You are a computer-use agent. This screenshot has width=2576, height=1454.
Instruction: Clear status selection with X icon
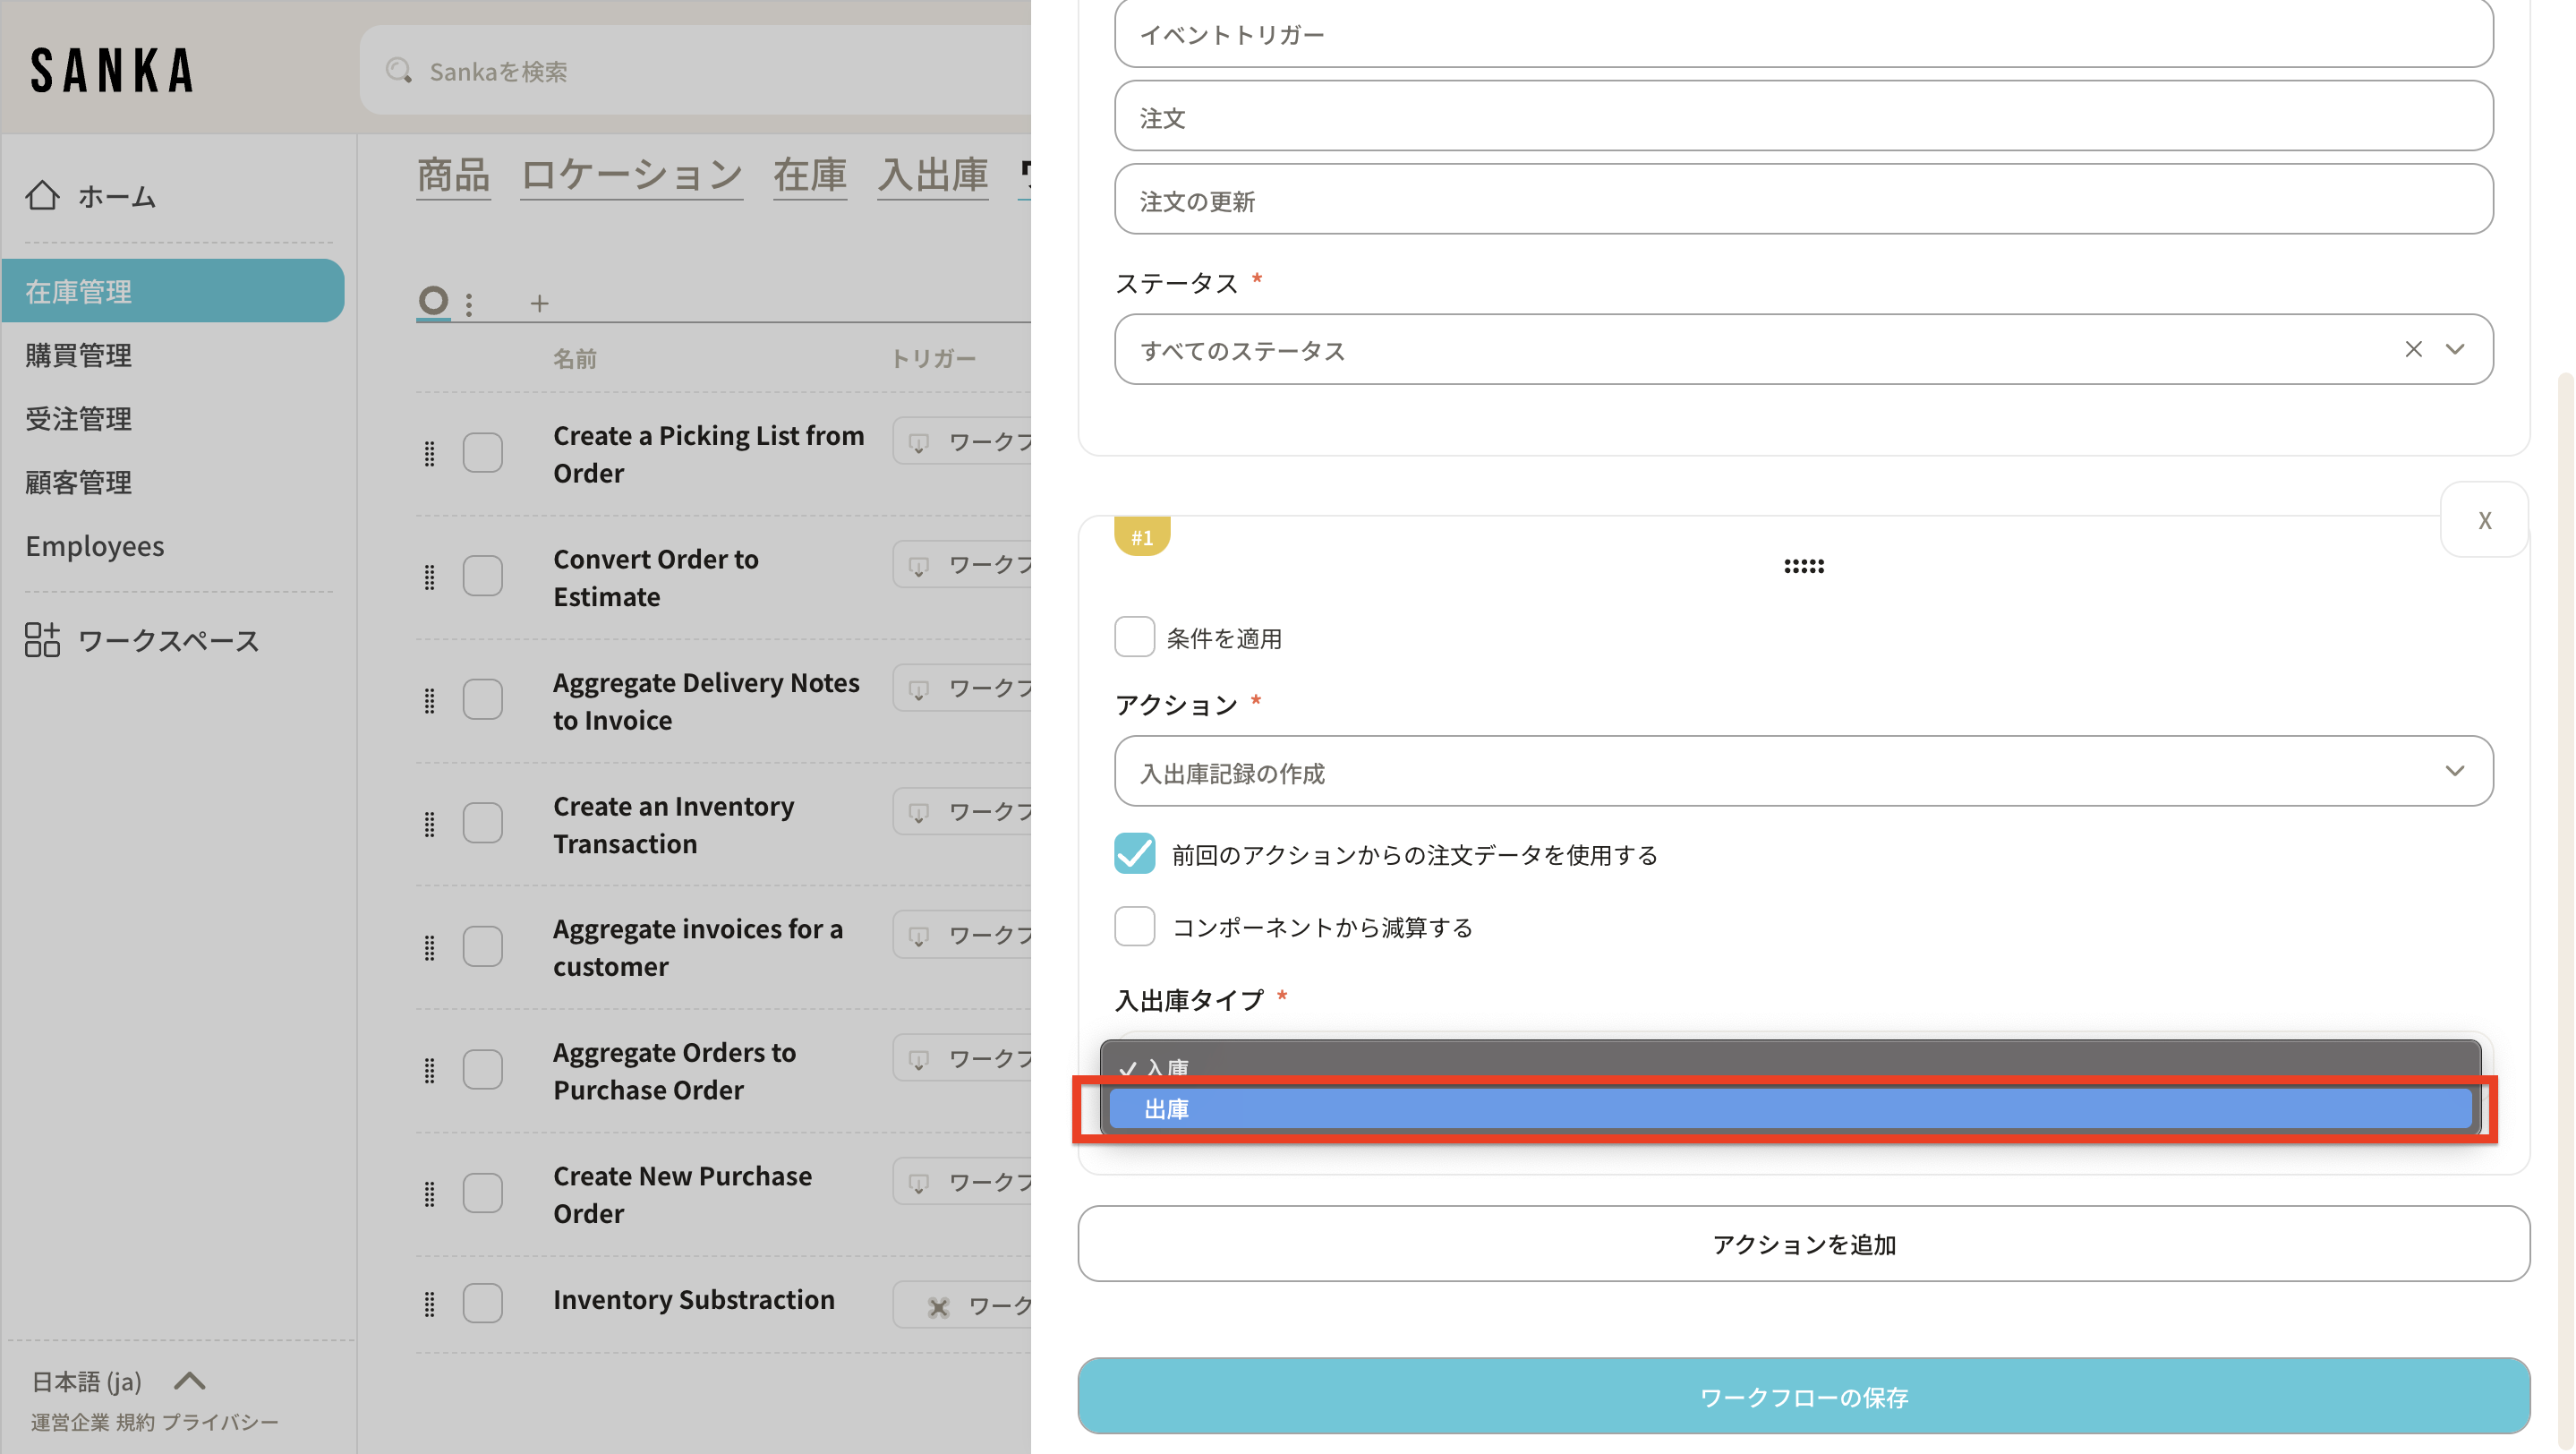(2413, 349)
